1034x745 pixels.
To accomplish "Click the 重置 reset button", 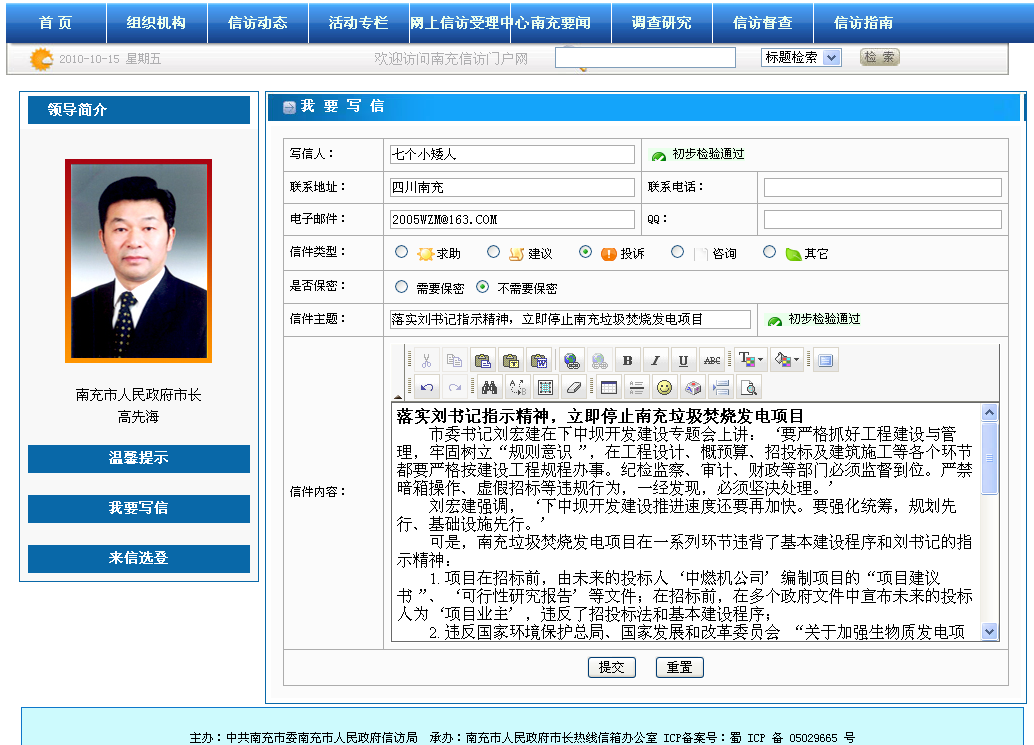I will click(680, 667).
